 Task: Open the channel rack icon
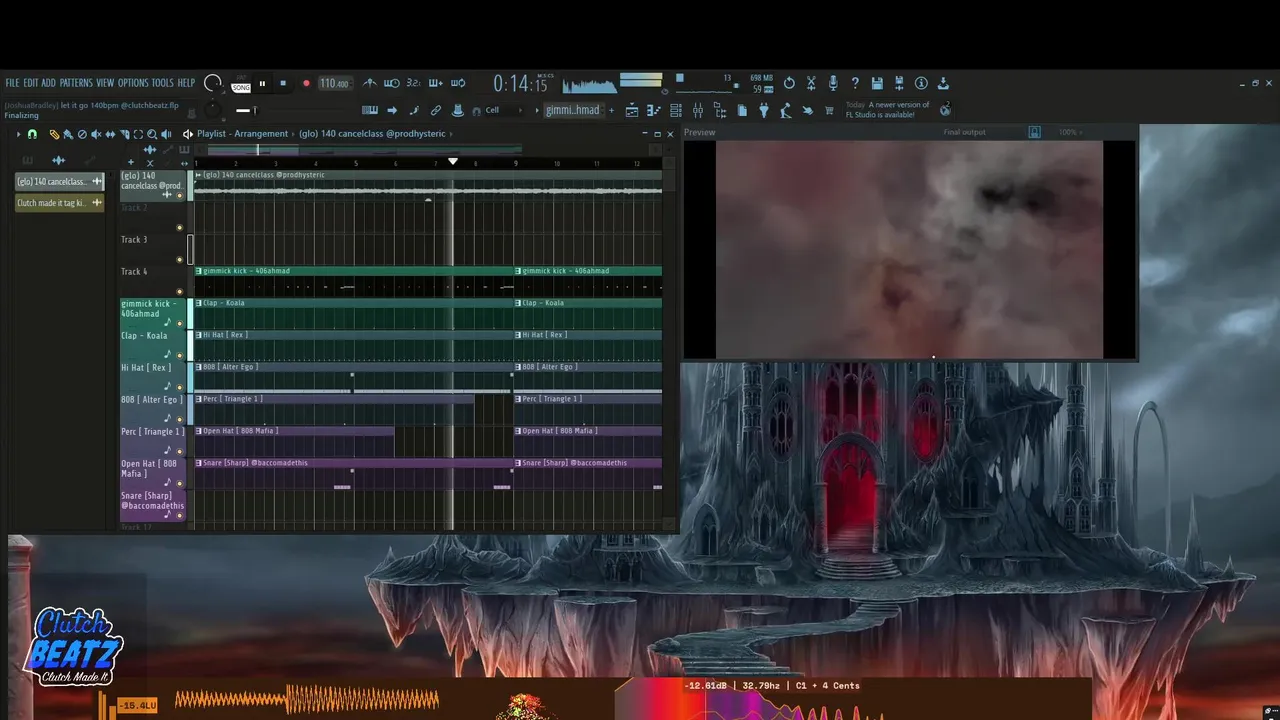[x=676, y=110]
